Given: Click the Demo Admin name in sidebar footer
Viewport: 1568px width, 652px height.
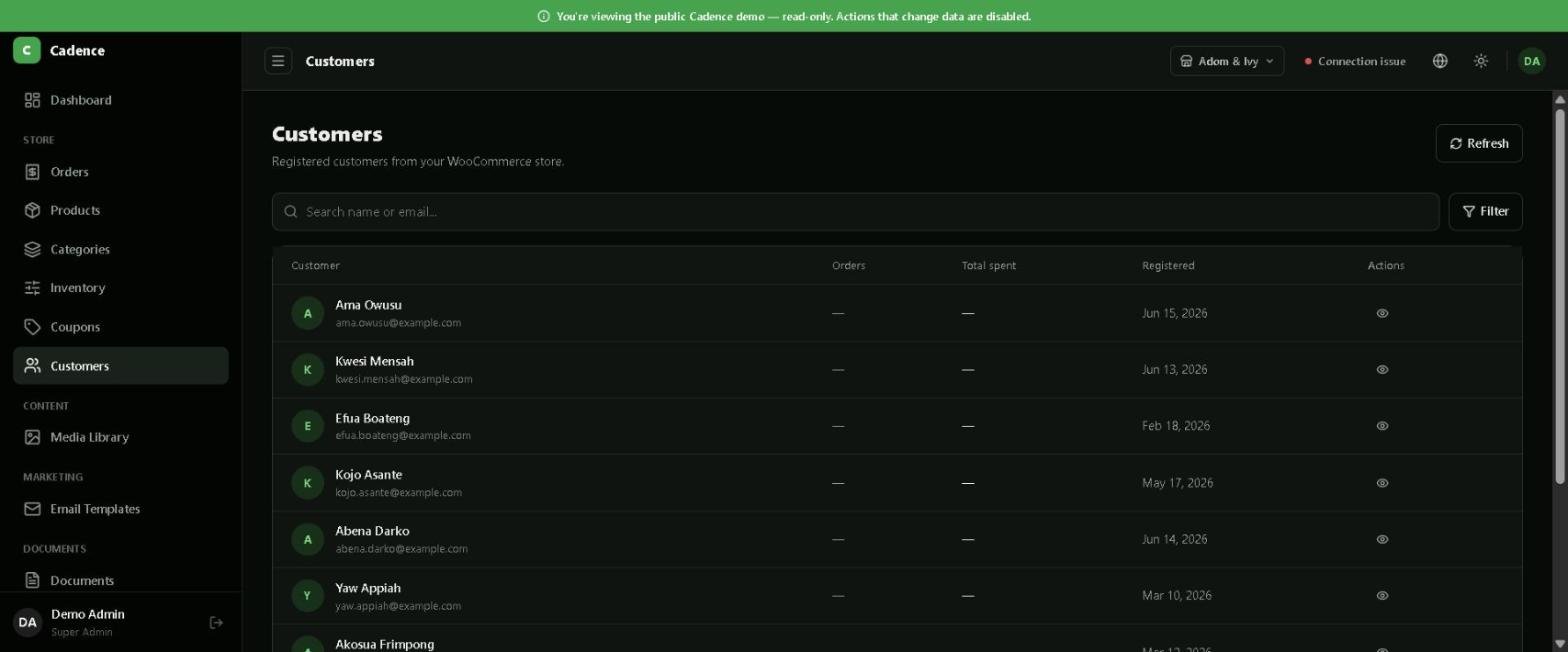Looking at the screenshot, I should tap(88, 614).
